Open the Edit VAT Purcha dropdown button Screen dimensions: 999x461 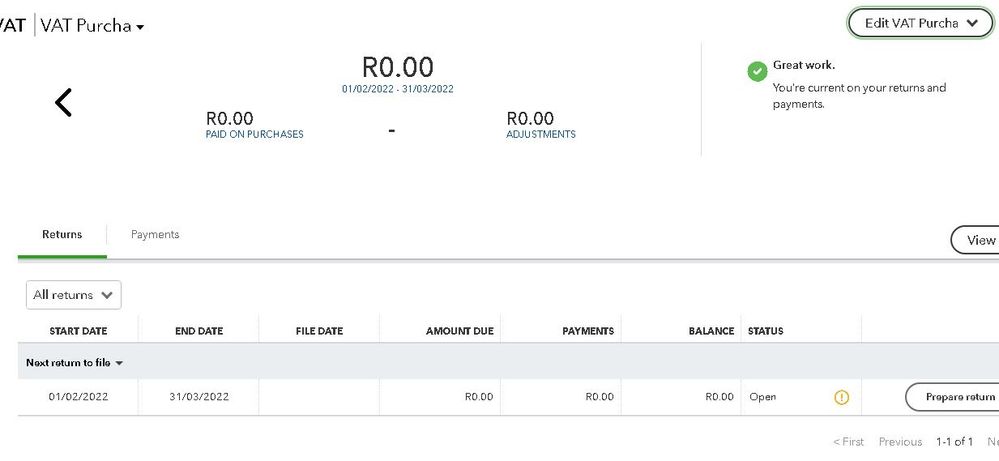click(x=919, y=24)
